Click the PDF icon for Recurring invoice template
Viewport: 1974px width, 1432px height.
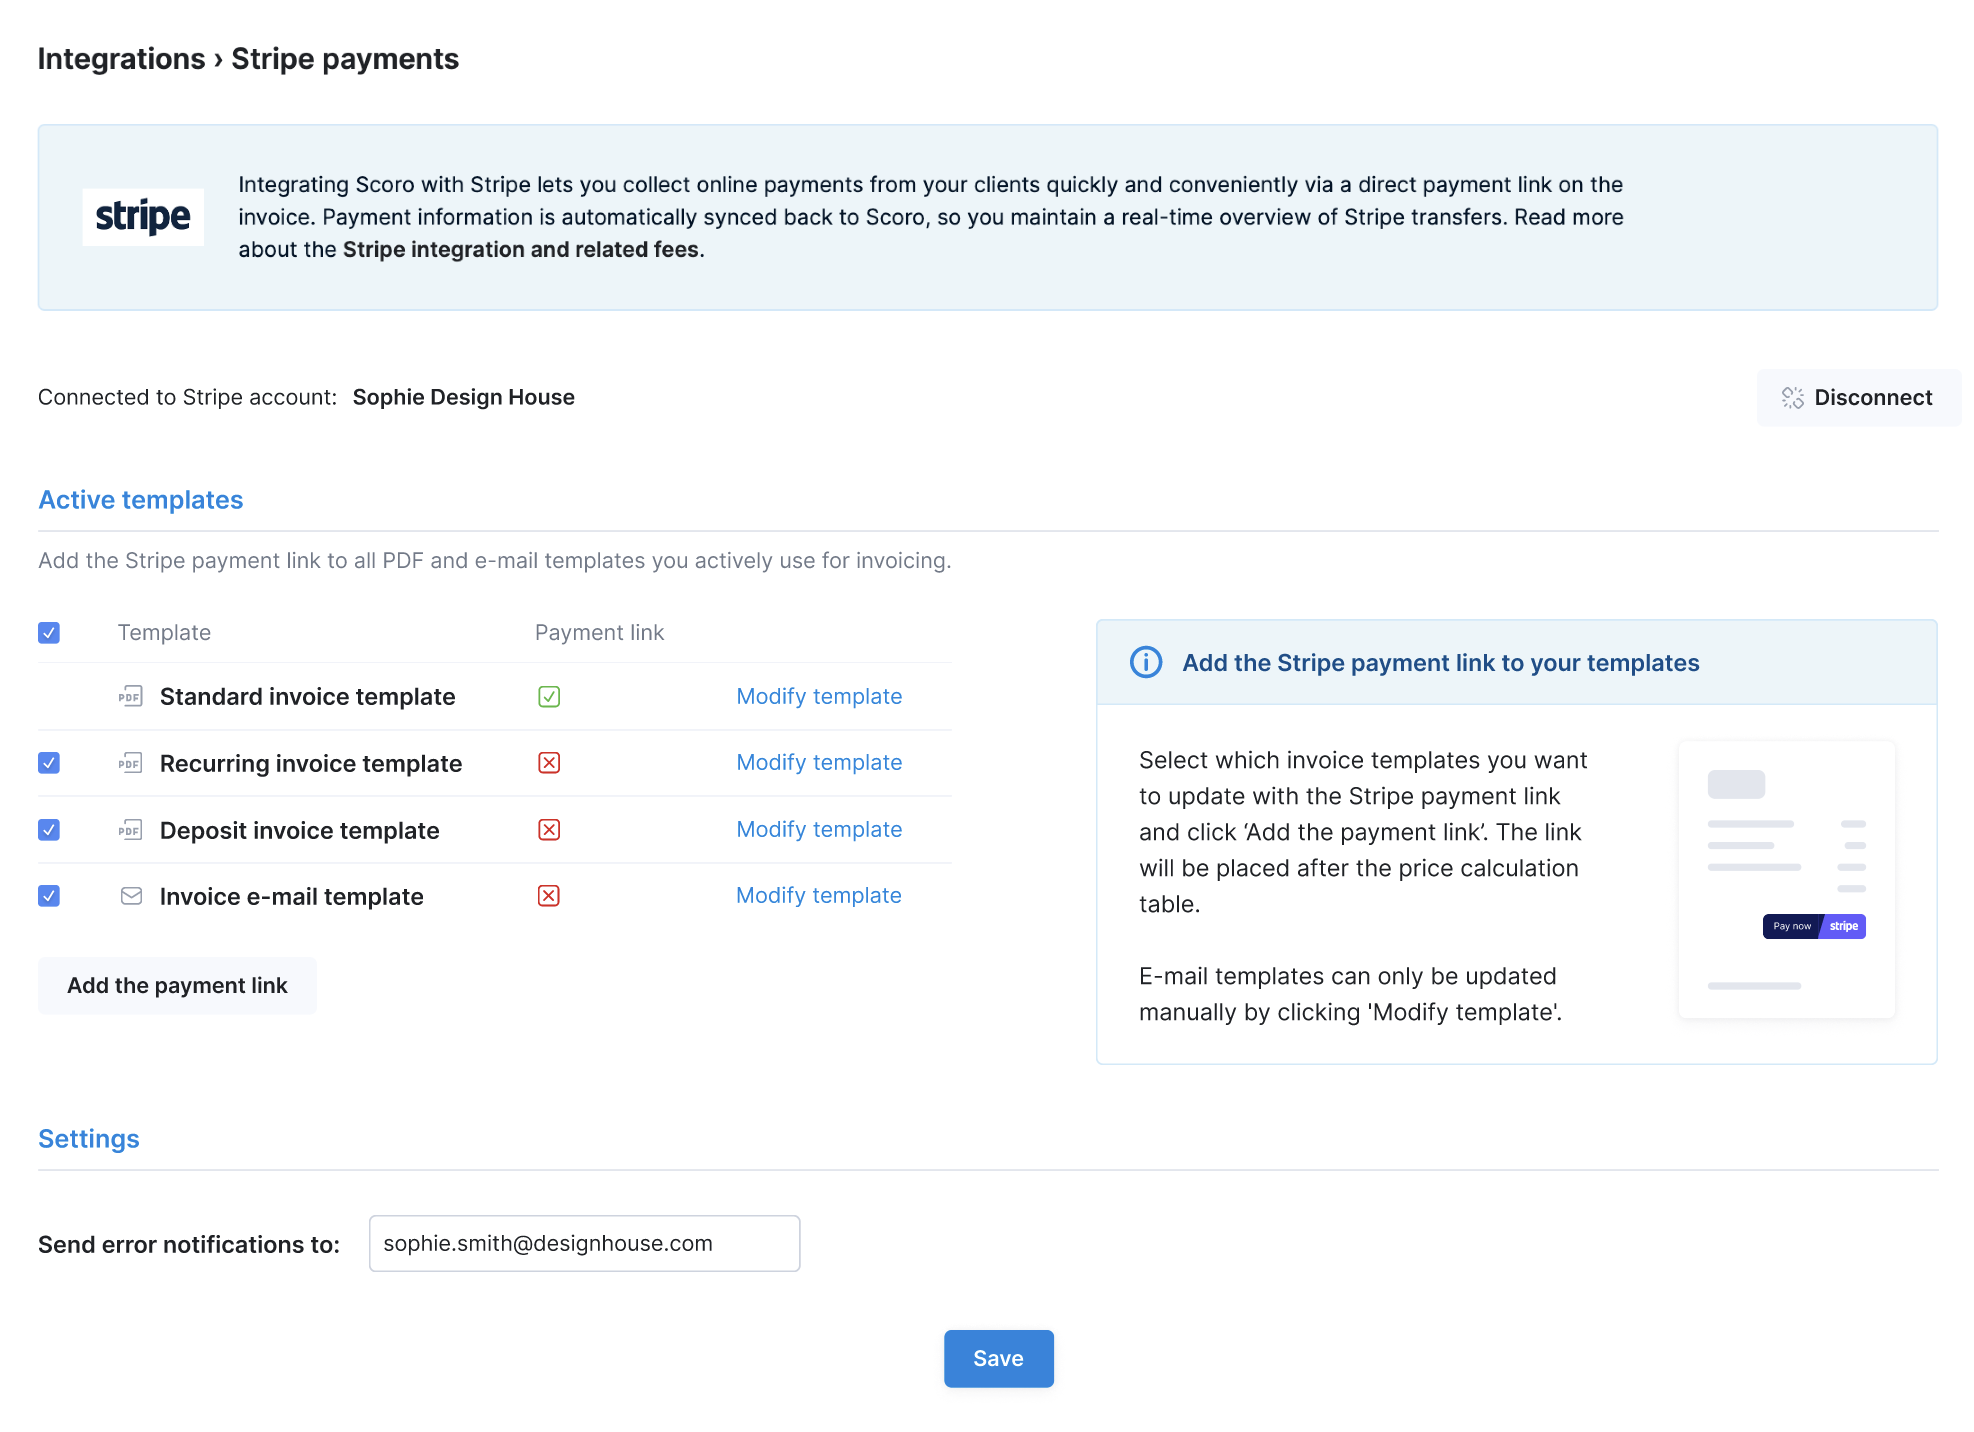[131, 763]
